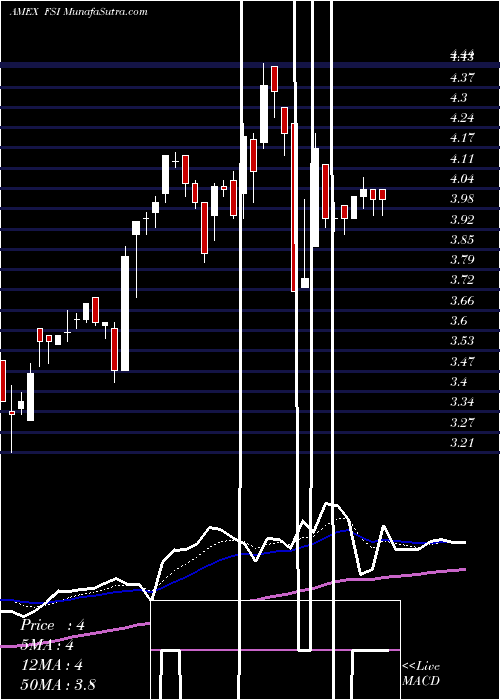
Task: Select the '12MA : 4' legend entry
Action: [x=51, y=665]
